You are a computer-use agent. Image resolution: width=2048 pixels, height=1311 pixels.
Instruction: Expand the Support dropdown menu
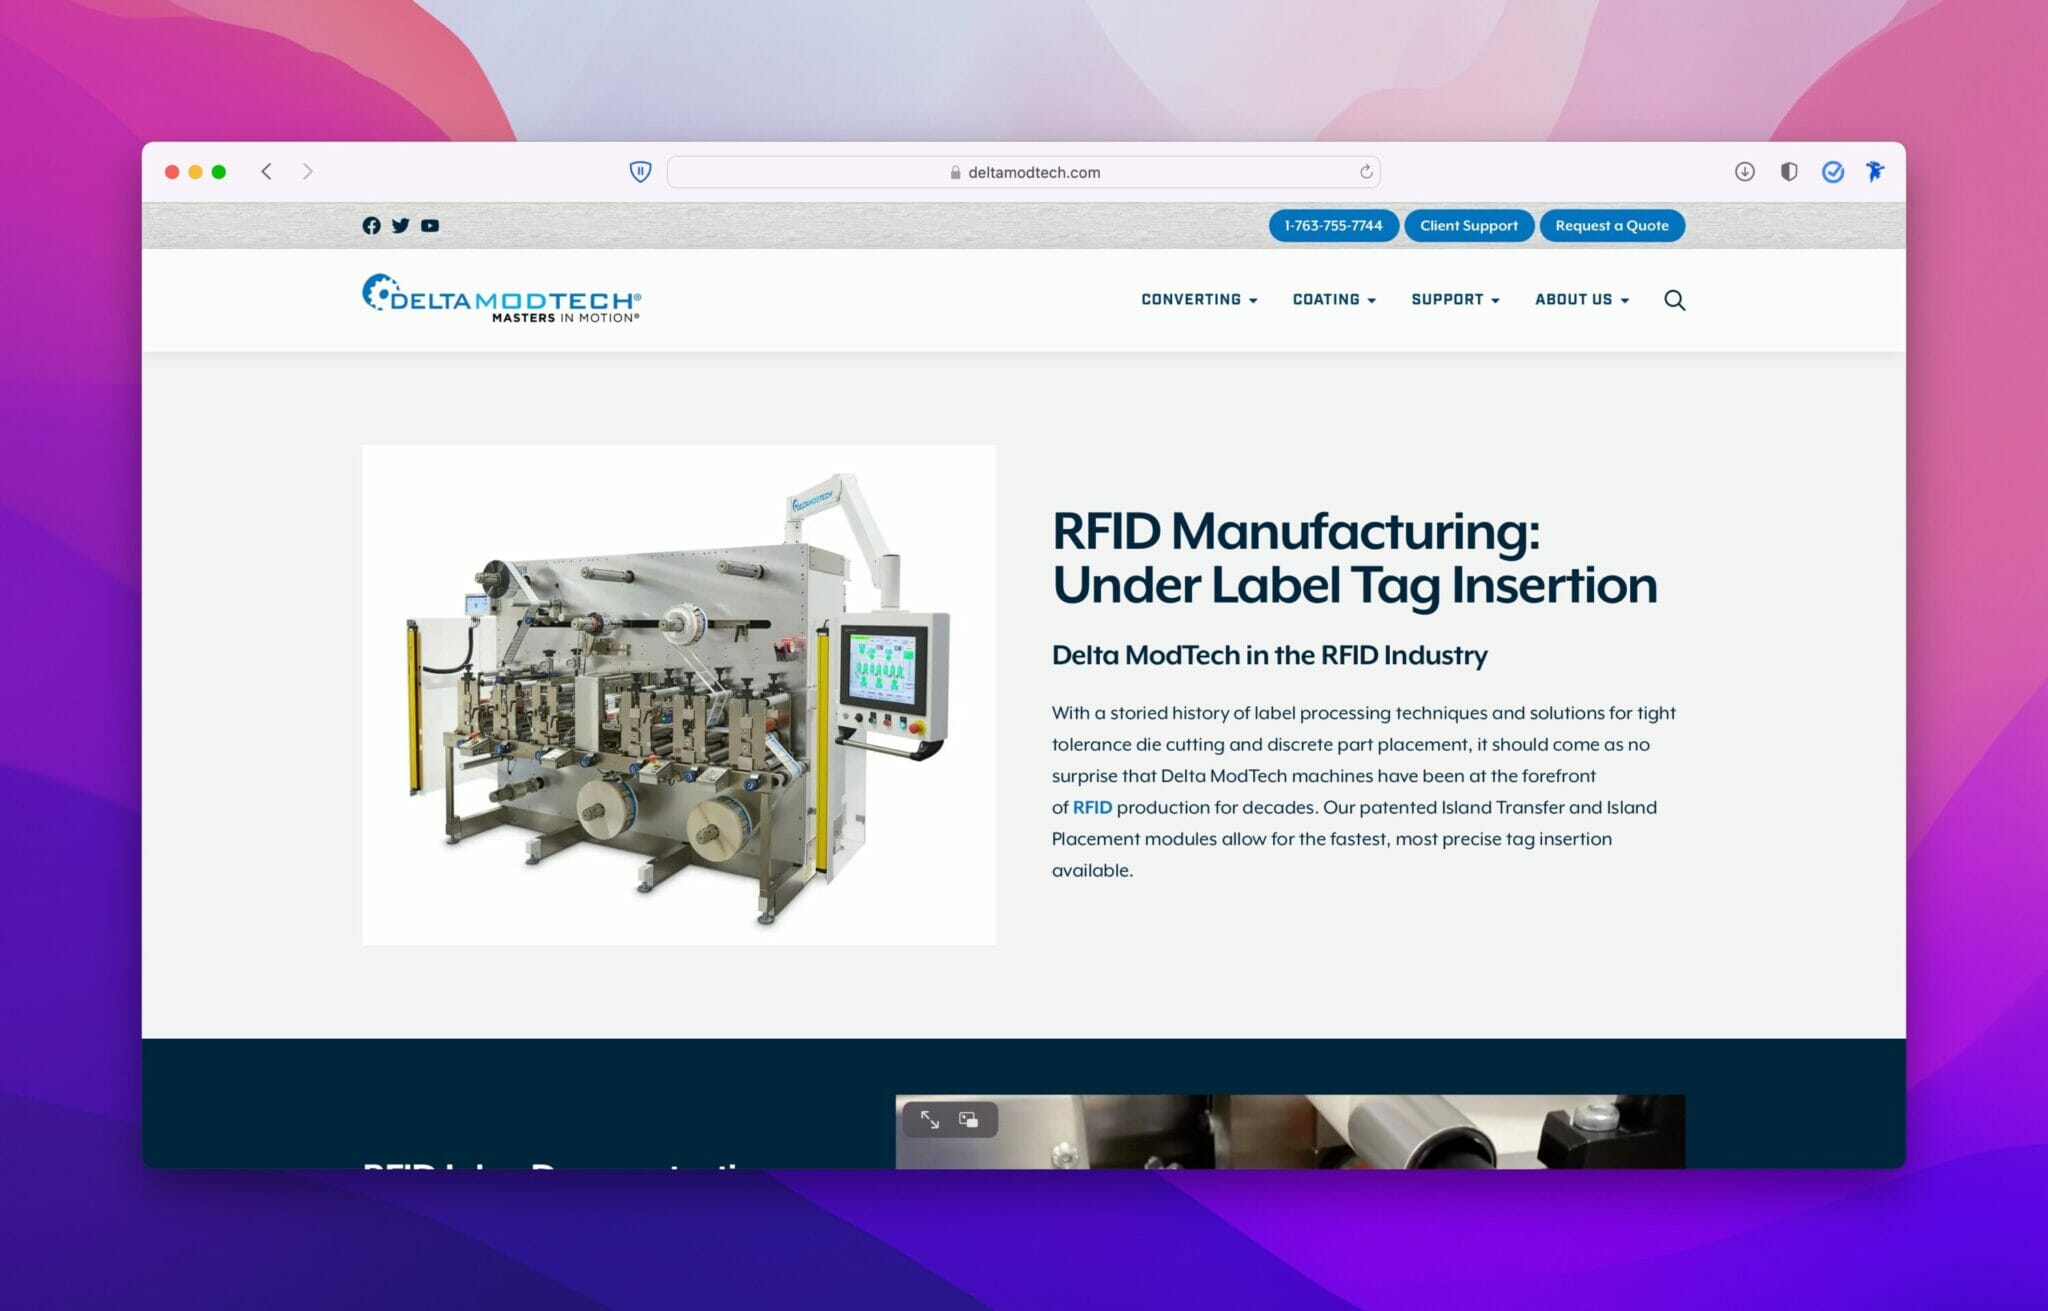(x=1454, y=300)
